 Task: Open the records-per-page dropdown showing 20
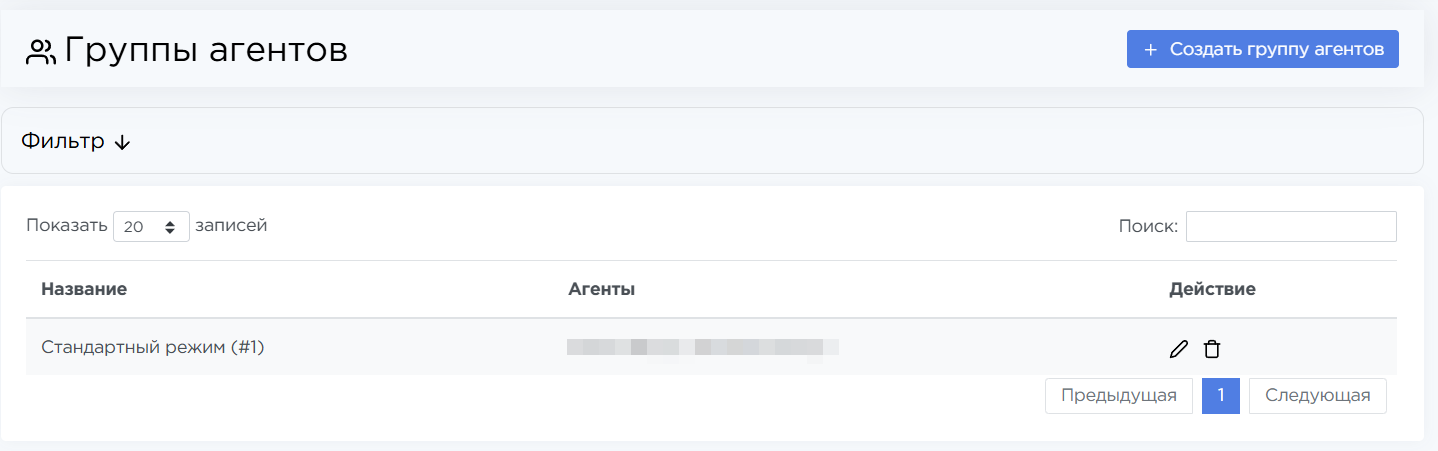151,227
